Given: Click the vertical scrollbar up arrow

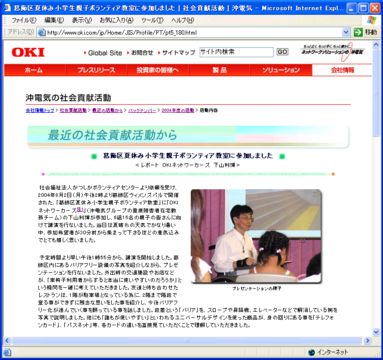Looking at the screenshot, I should pyautogui.click(x=376, y=44).
